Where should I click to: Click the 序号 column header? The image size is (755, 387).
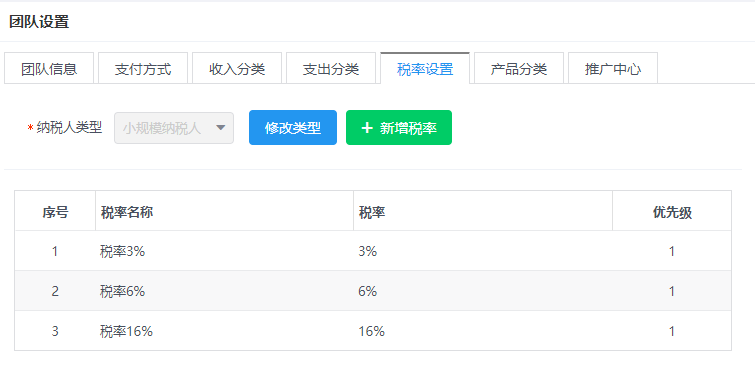tap(55, 211)
